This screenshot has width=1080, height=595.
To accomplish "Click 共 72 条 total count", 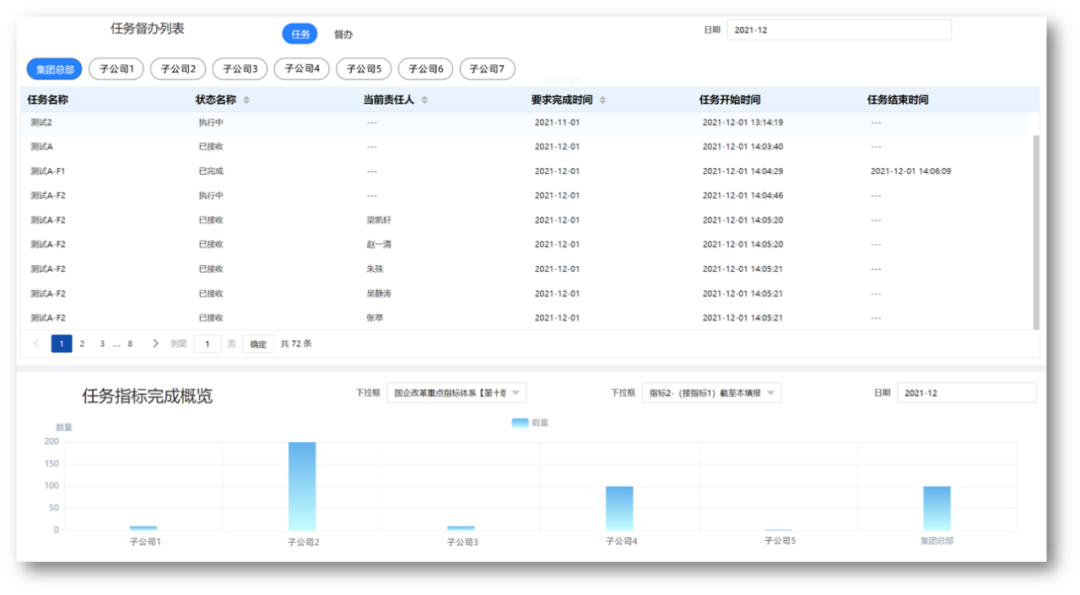I will click(x=296, y=344).
